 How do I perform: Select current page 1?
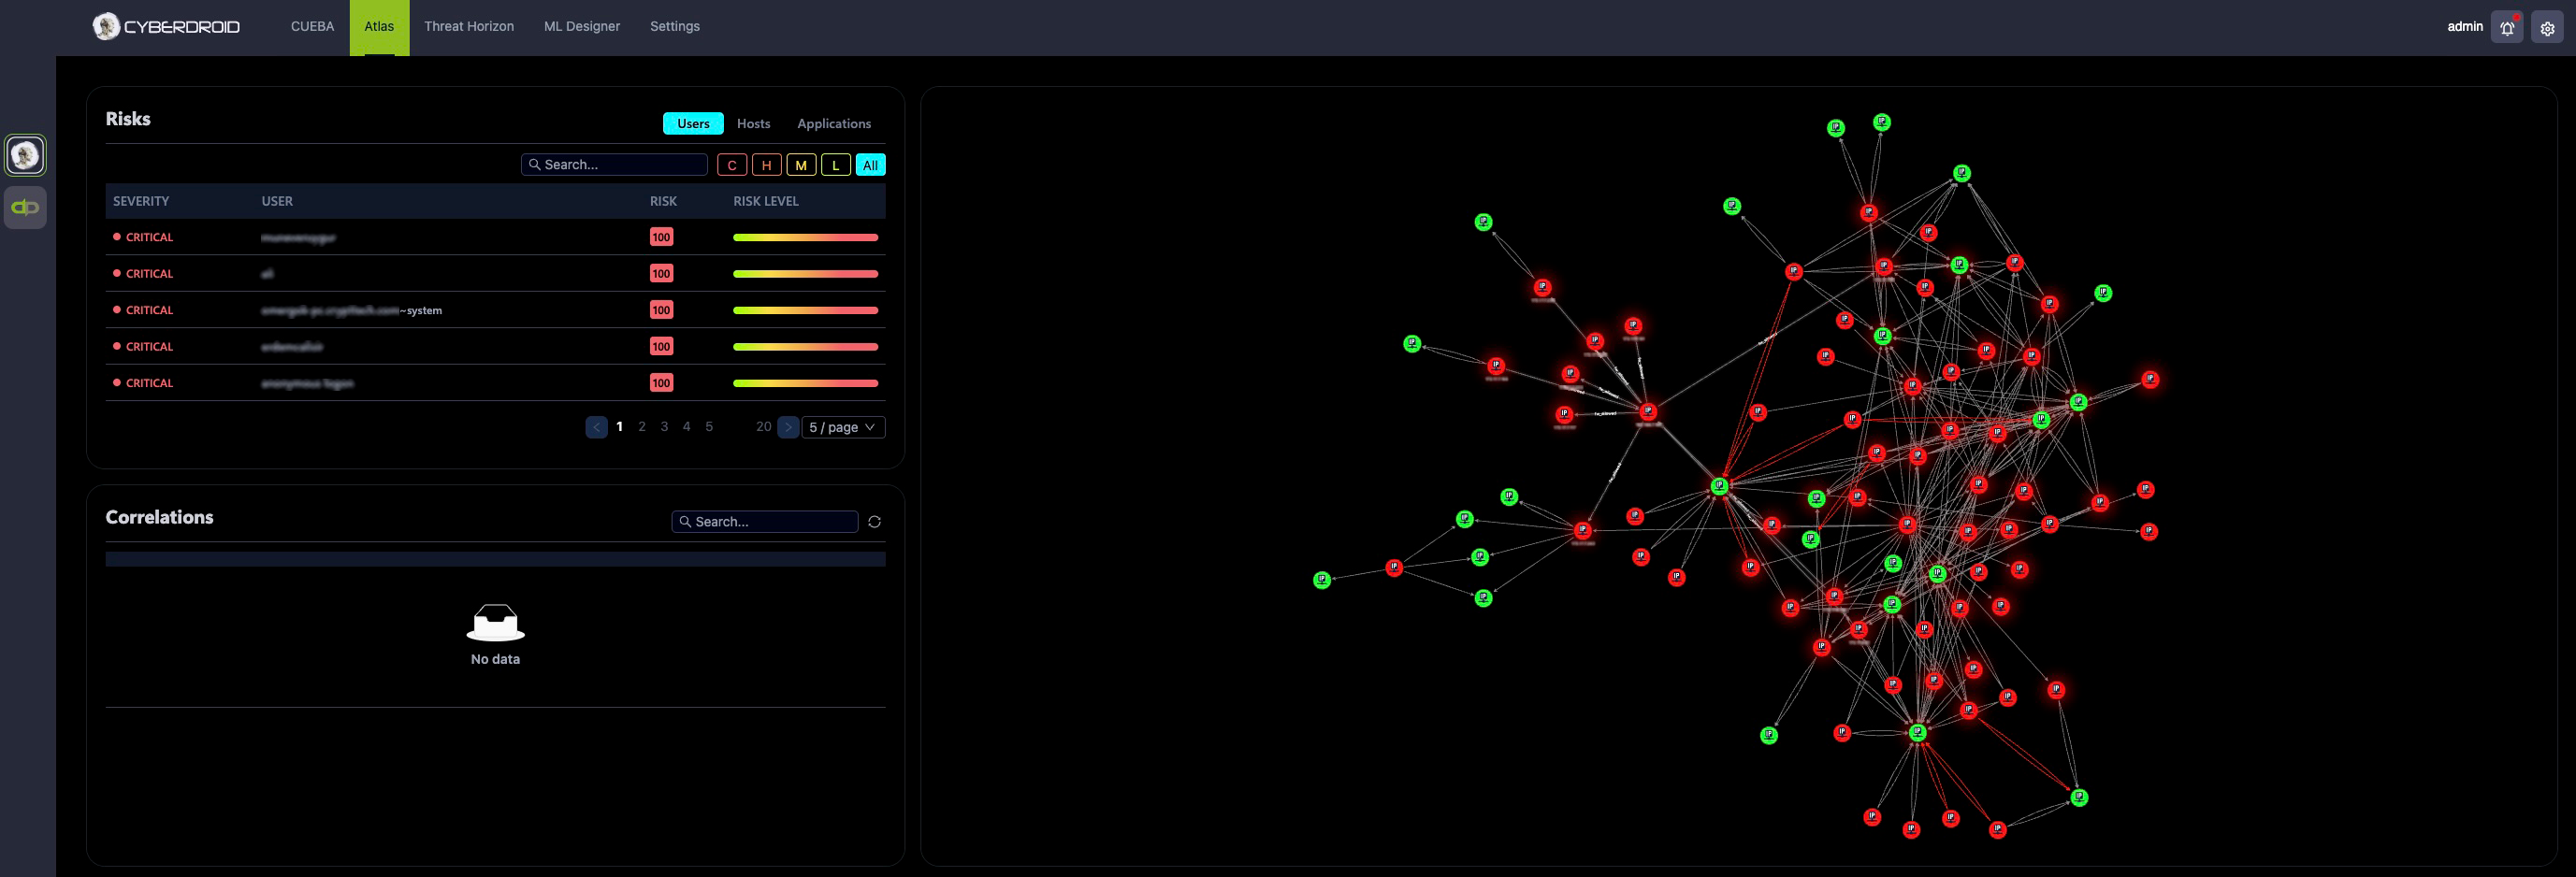click(x=620, y=427)
